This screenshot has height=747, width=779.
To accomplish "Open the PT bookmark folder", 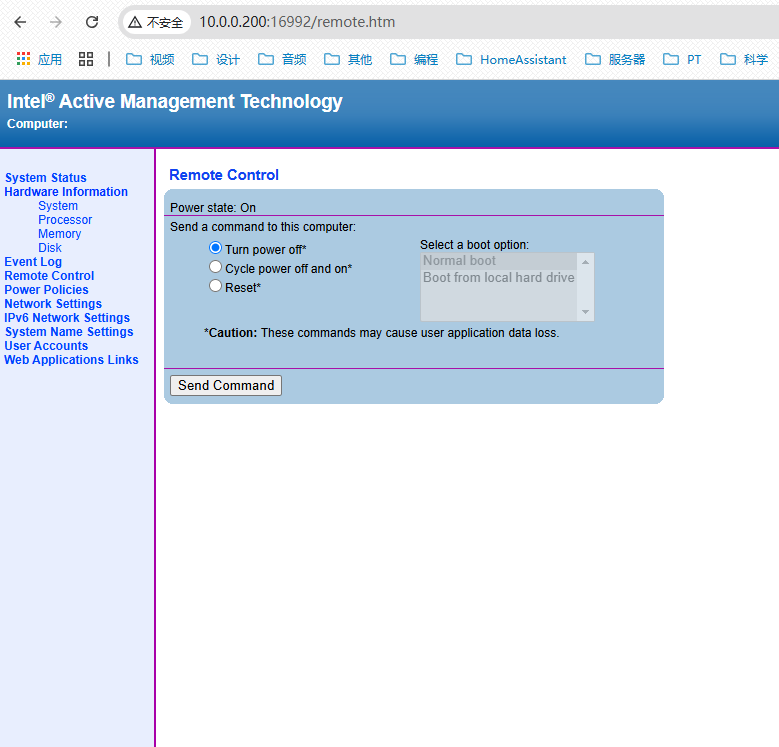I will [682, 59].
